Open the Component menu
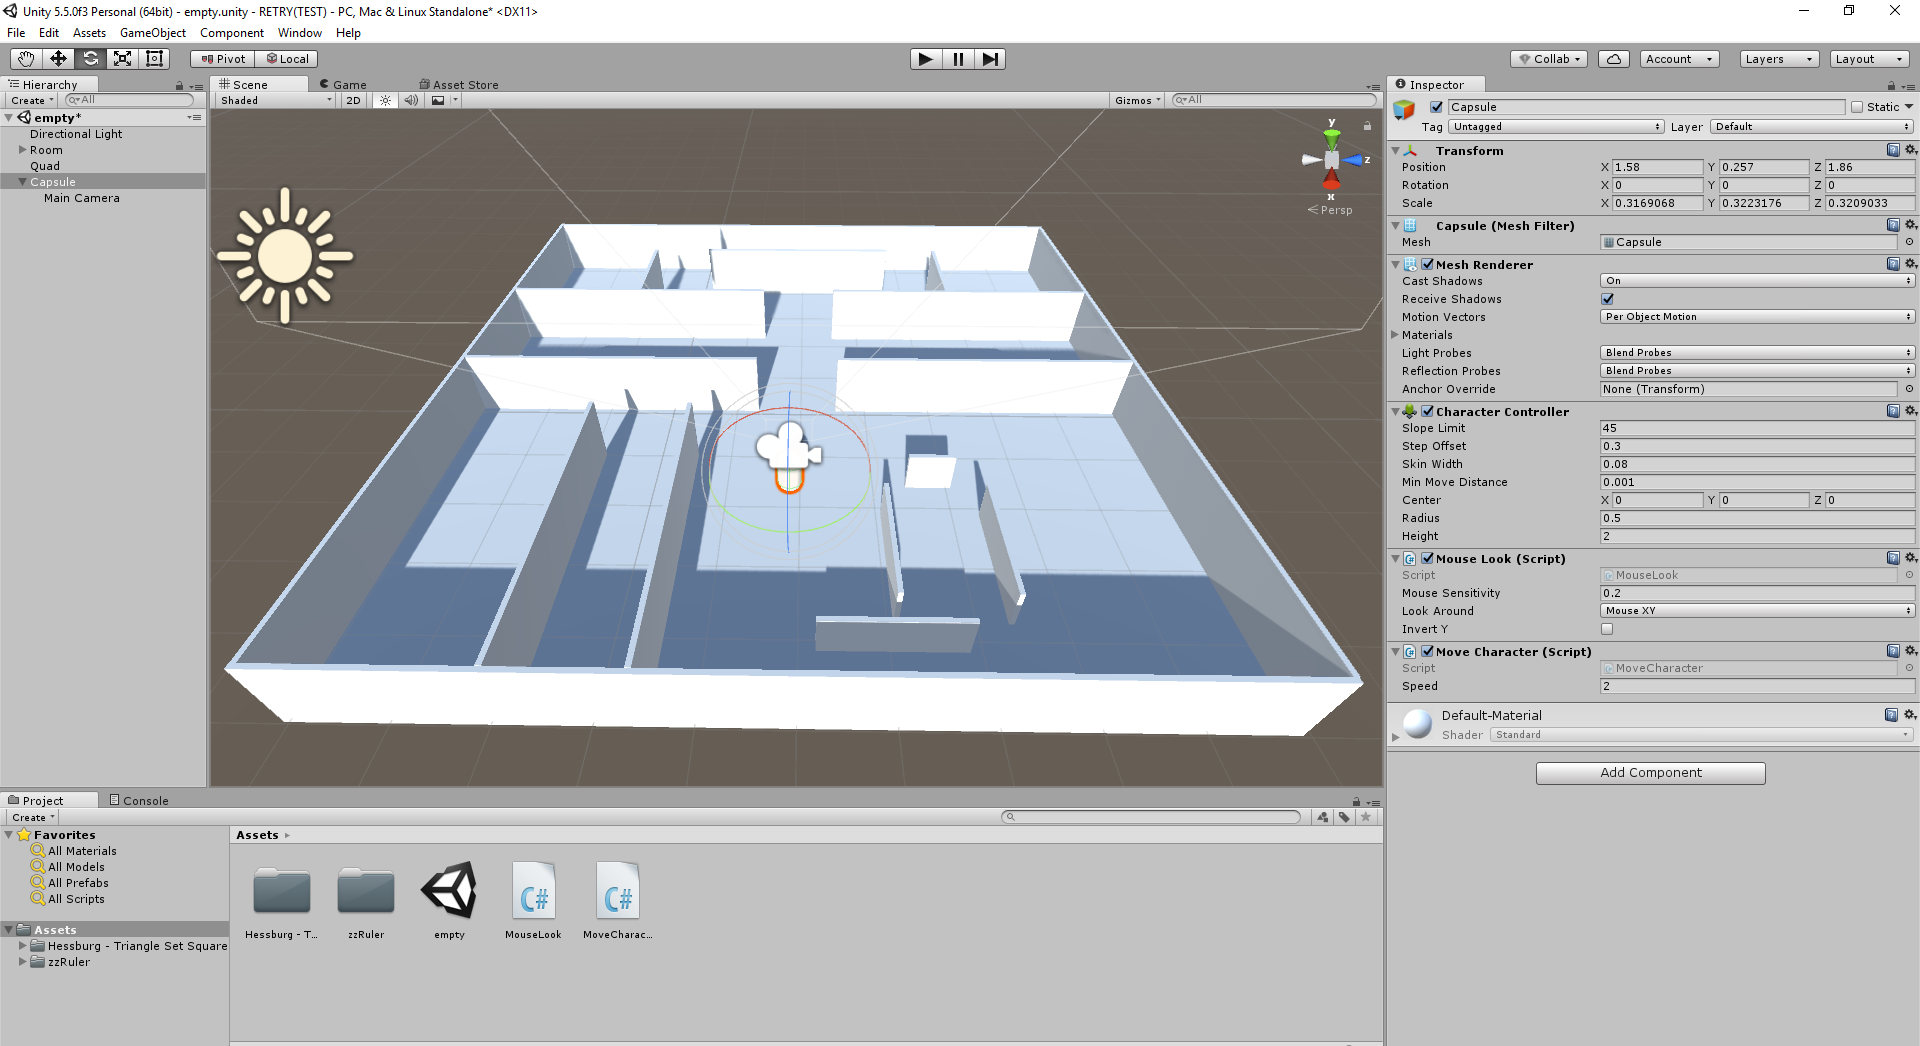Viewport: 1920px width, 1046px height. 232,33
